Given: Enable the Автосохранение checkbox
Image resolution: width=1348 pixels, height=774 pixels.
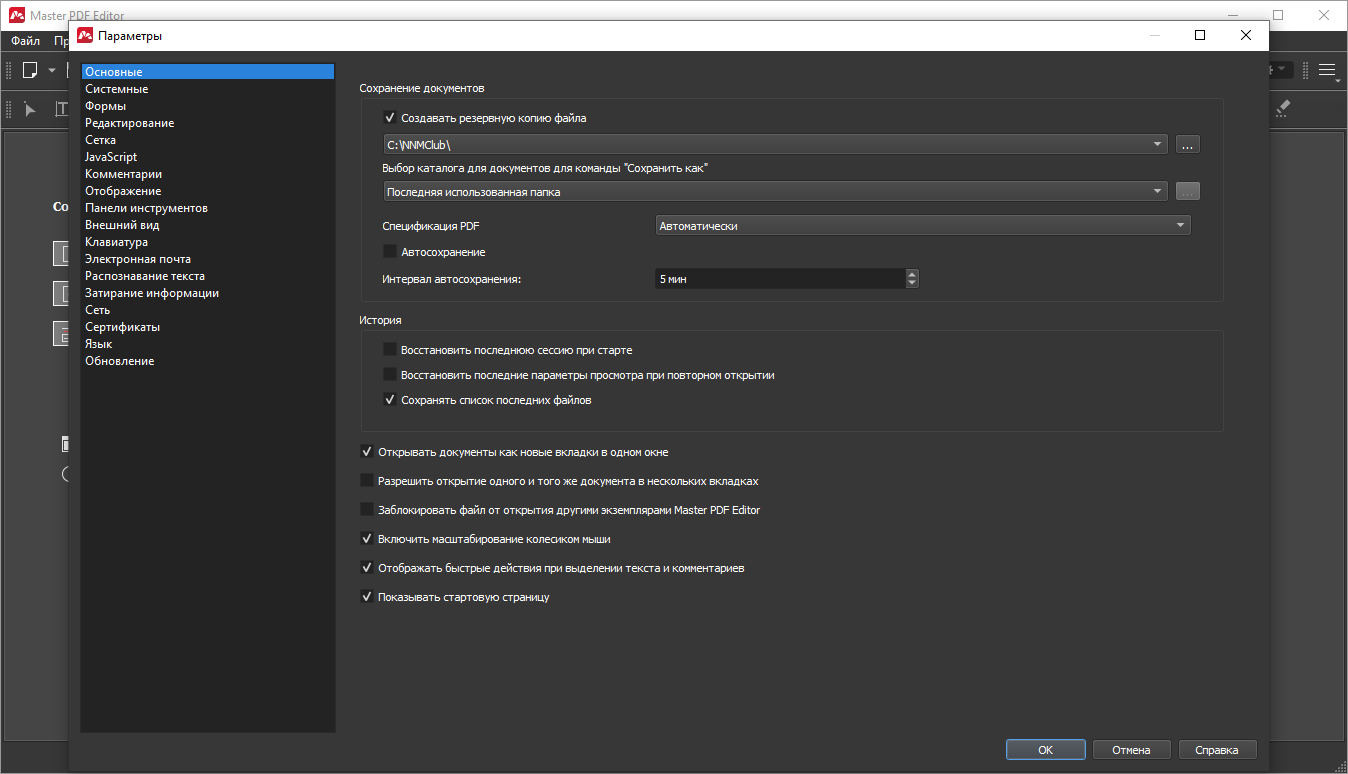Looking at the screenshot, I should coord(390,252).
